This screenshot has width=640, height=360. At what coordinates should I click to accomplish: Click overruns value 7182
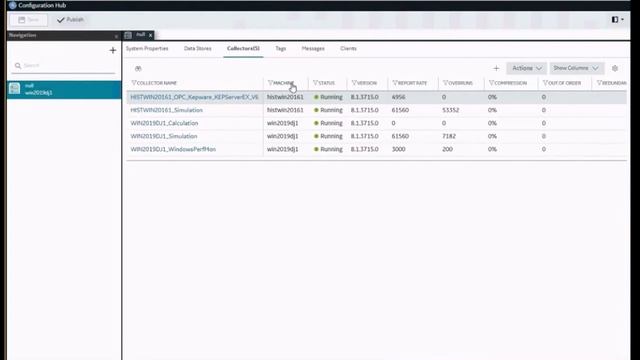point(449,136)
